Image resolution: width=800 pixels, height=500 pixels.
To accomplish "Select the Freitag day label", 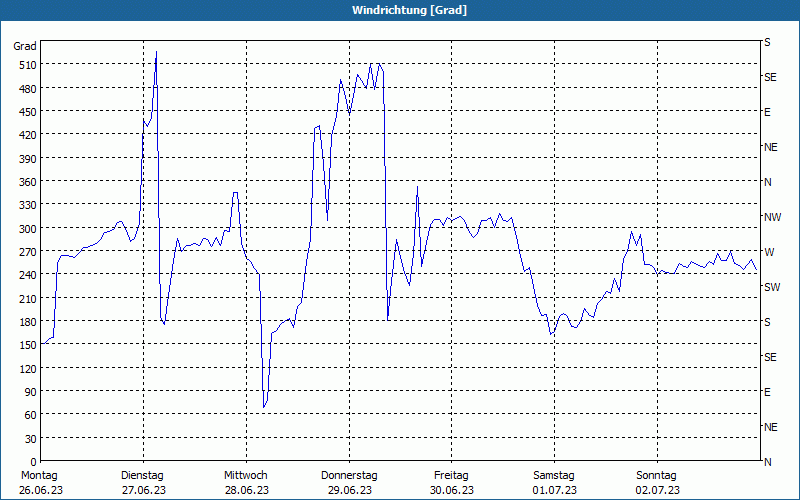I will coord(451,476).
